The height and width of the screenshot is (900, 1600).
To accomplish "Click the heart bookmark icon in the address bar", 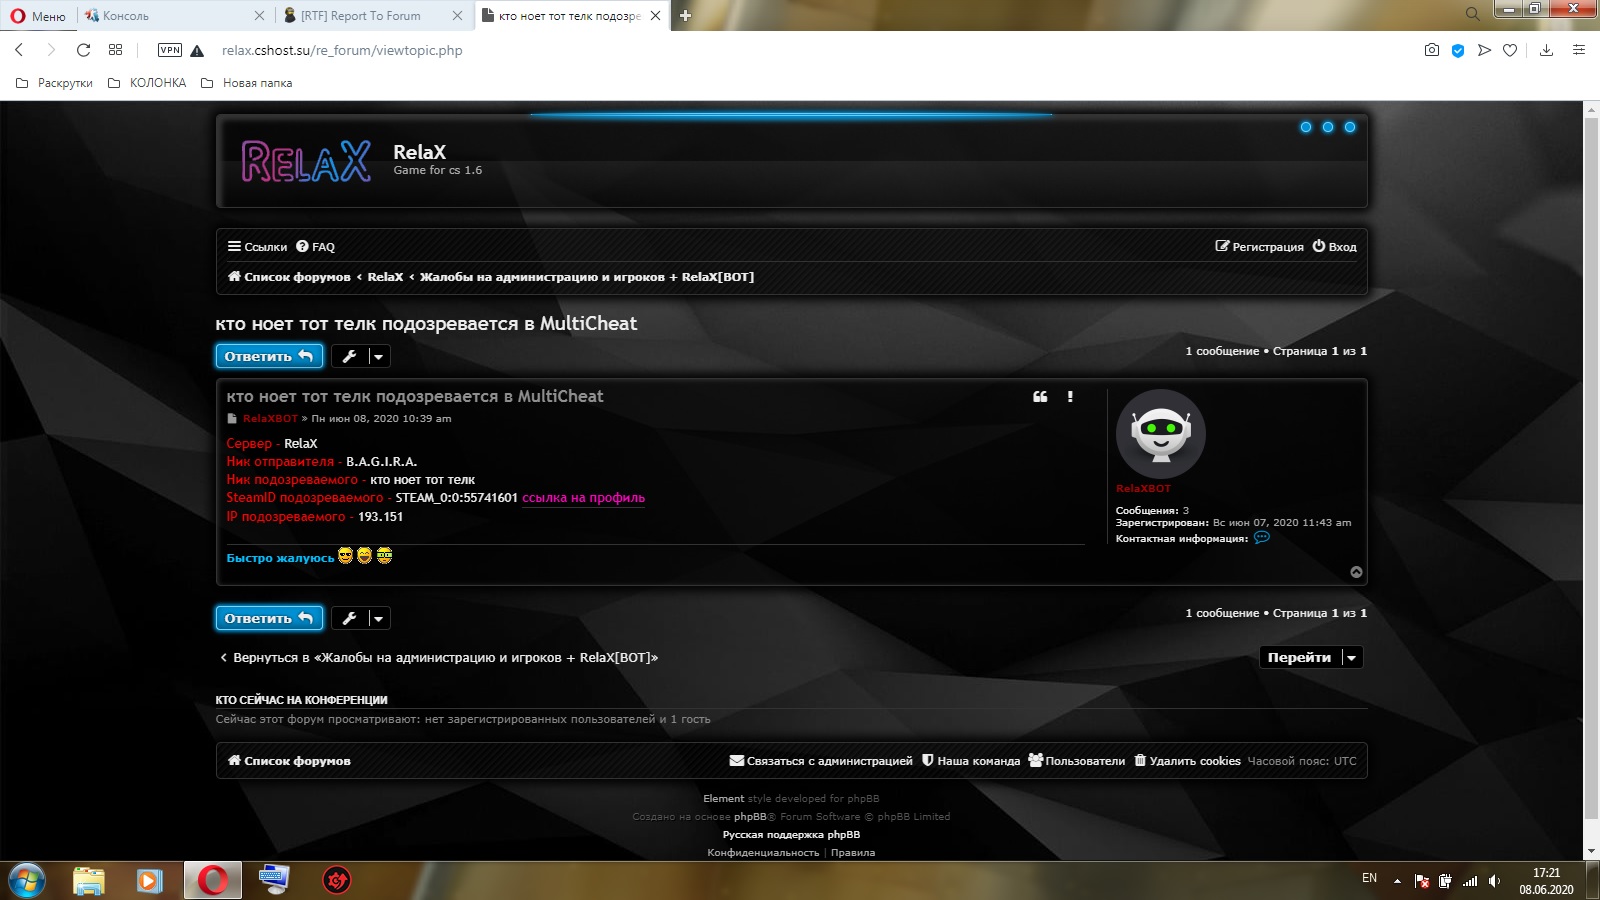I will pyautogui.click(x=1510, y=50).
